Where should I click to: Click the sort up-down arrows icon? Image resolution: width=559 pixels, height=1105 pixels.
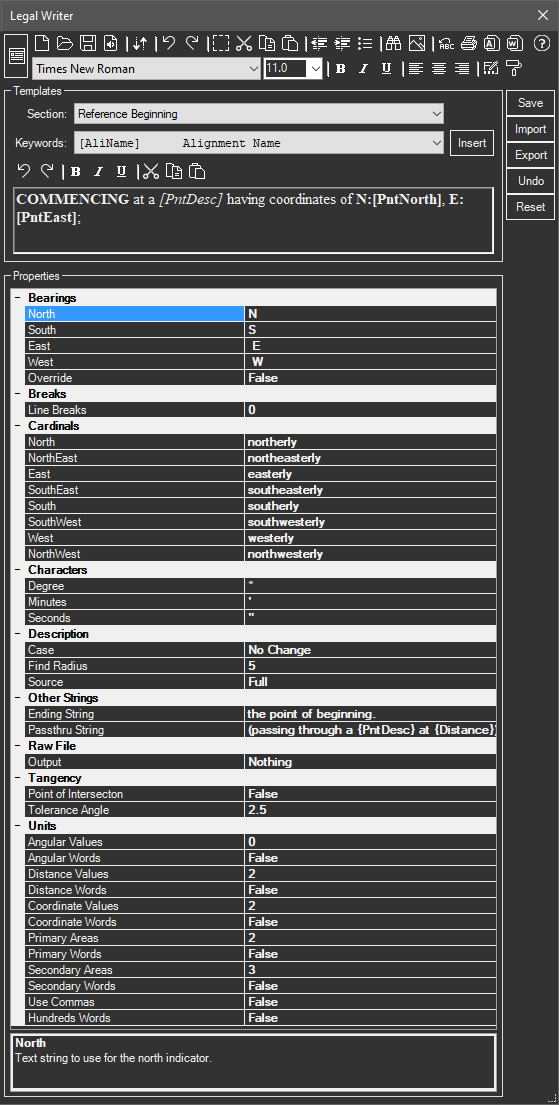(140, 44)
